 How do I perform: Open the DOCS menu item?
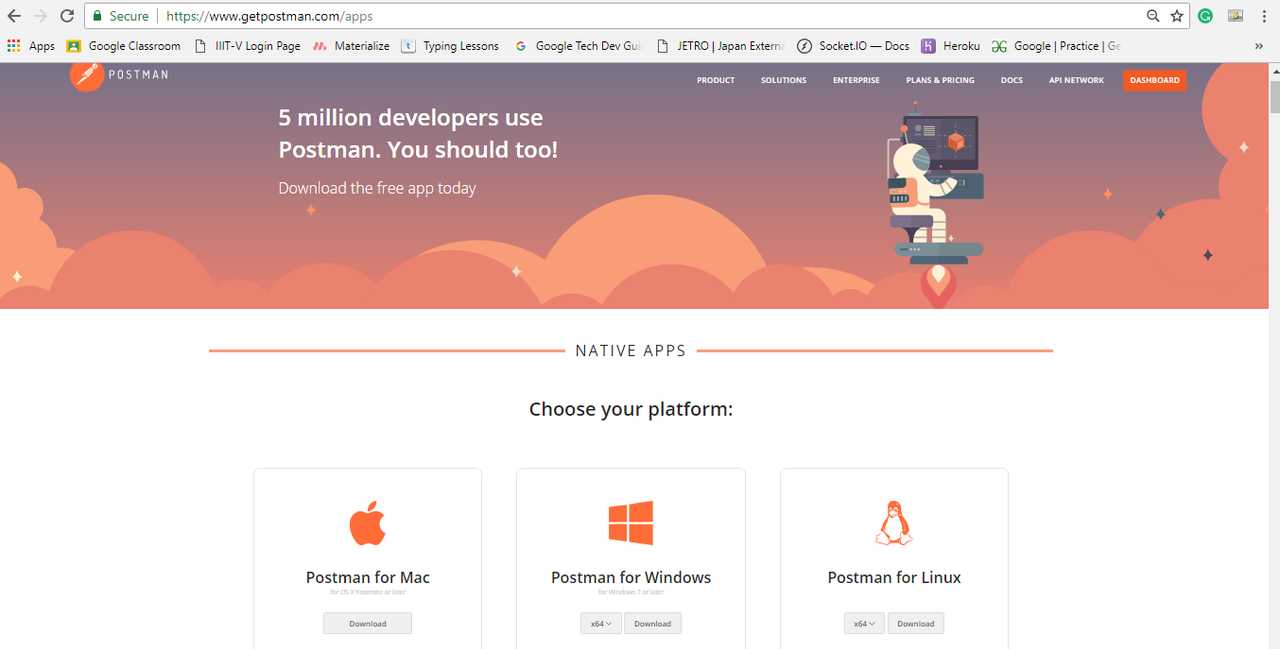(1012, 80)
